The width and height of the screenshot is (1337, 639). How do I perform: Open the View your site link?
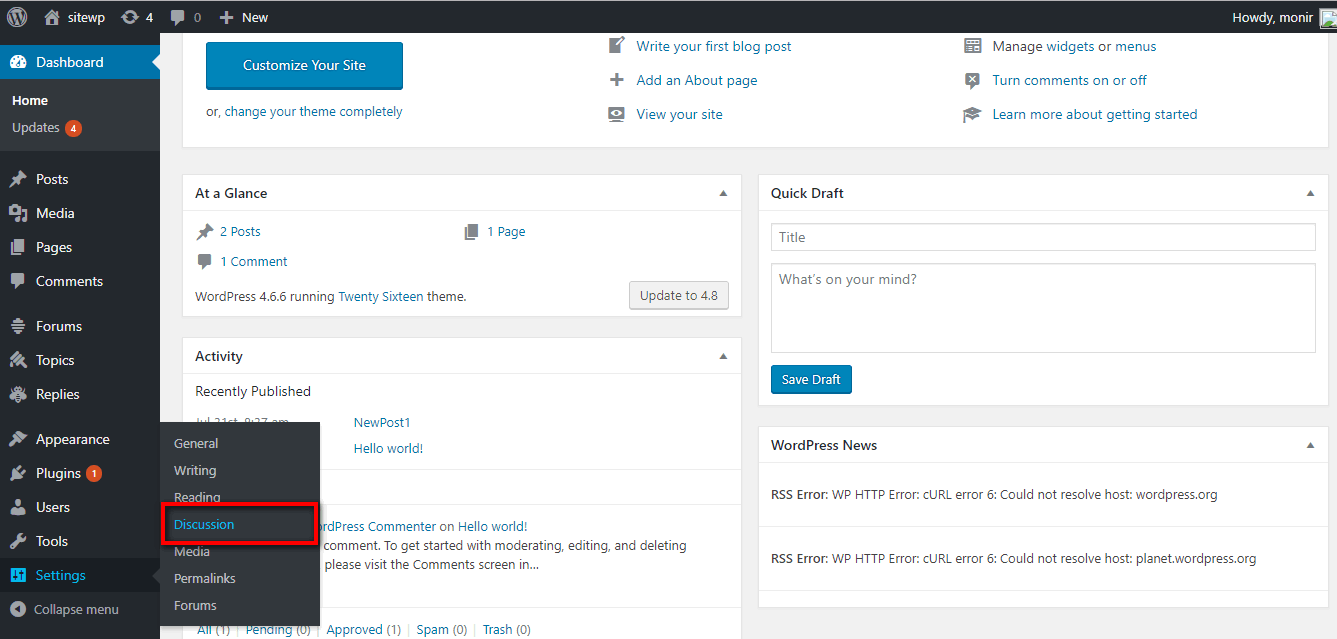[680, 114]
